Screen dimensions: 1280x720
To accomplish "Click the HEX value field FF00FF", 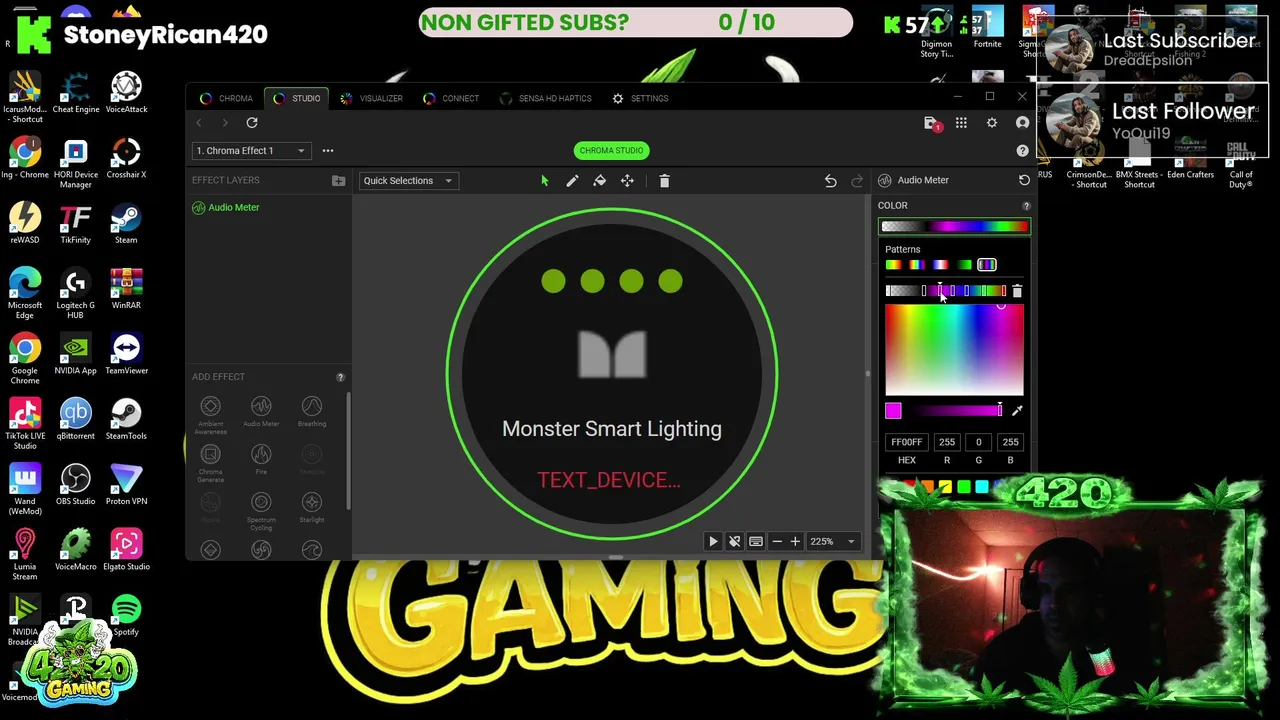I will point(906,442).
